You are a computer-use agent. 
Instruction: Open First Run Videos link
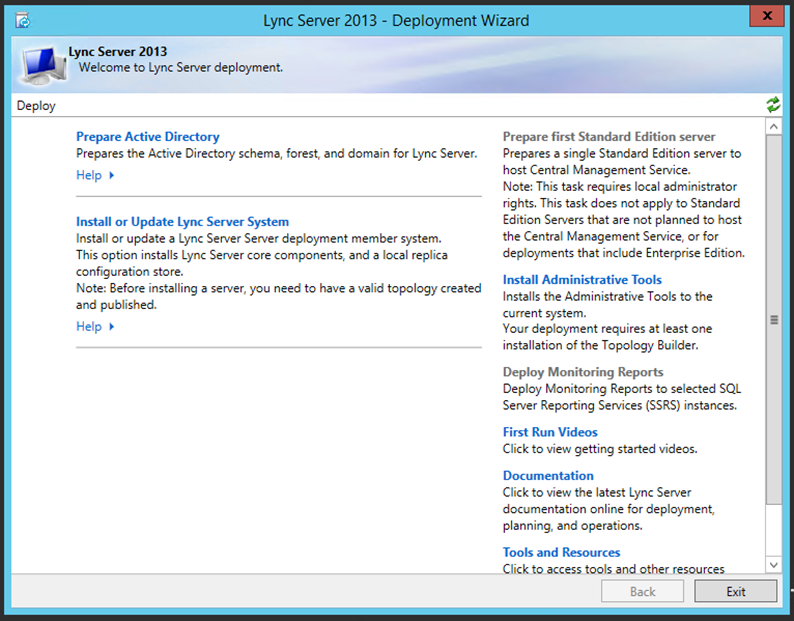[x=550, y=432]
